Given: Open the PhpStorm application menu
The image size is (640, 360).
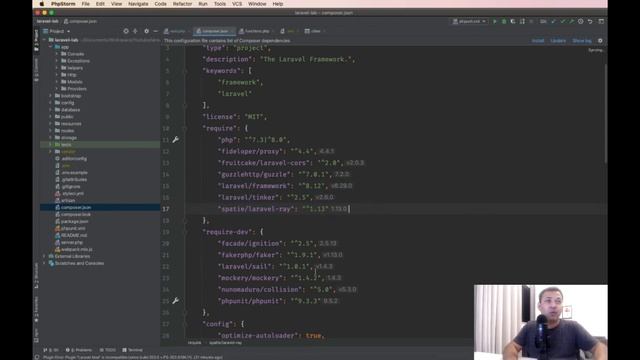Looking at the screenshot, I should 63,4.
